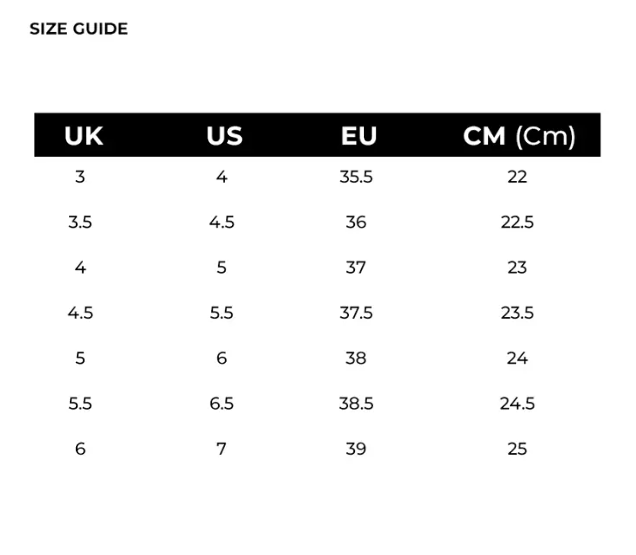Click the EU 38.5 size value

point(356,404)
